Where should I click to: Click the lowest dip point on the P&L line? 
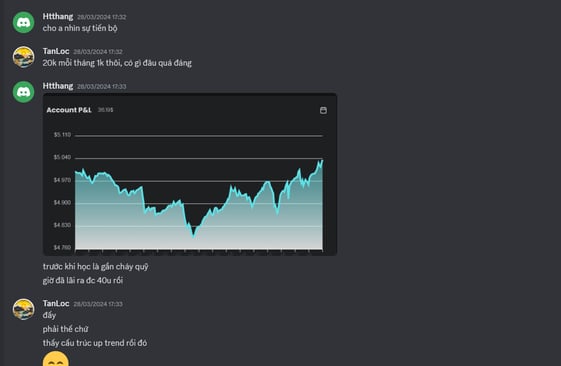(194, 236)
